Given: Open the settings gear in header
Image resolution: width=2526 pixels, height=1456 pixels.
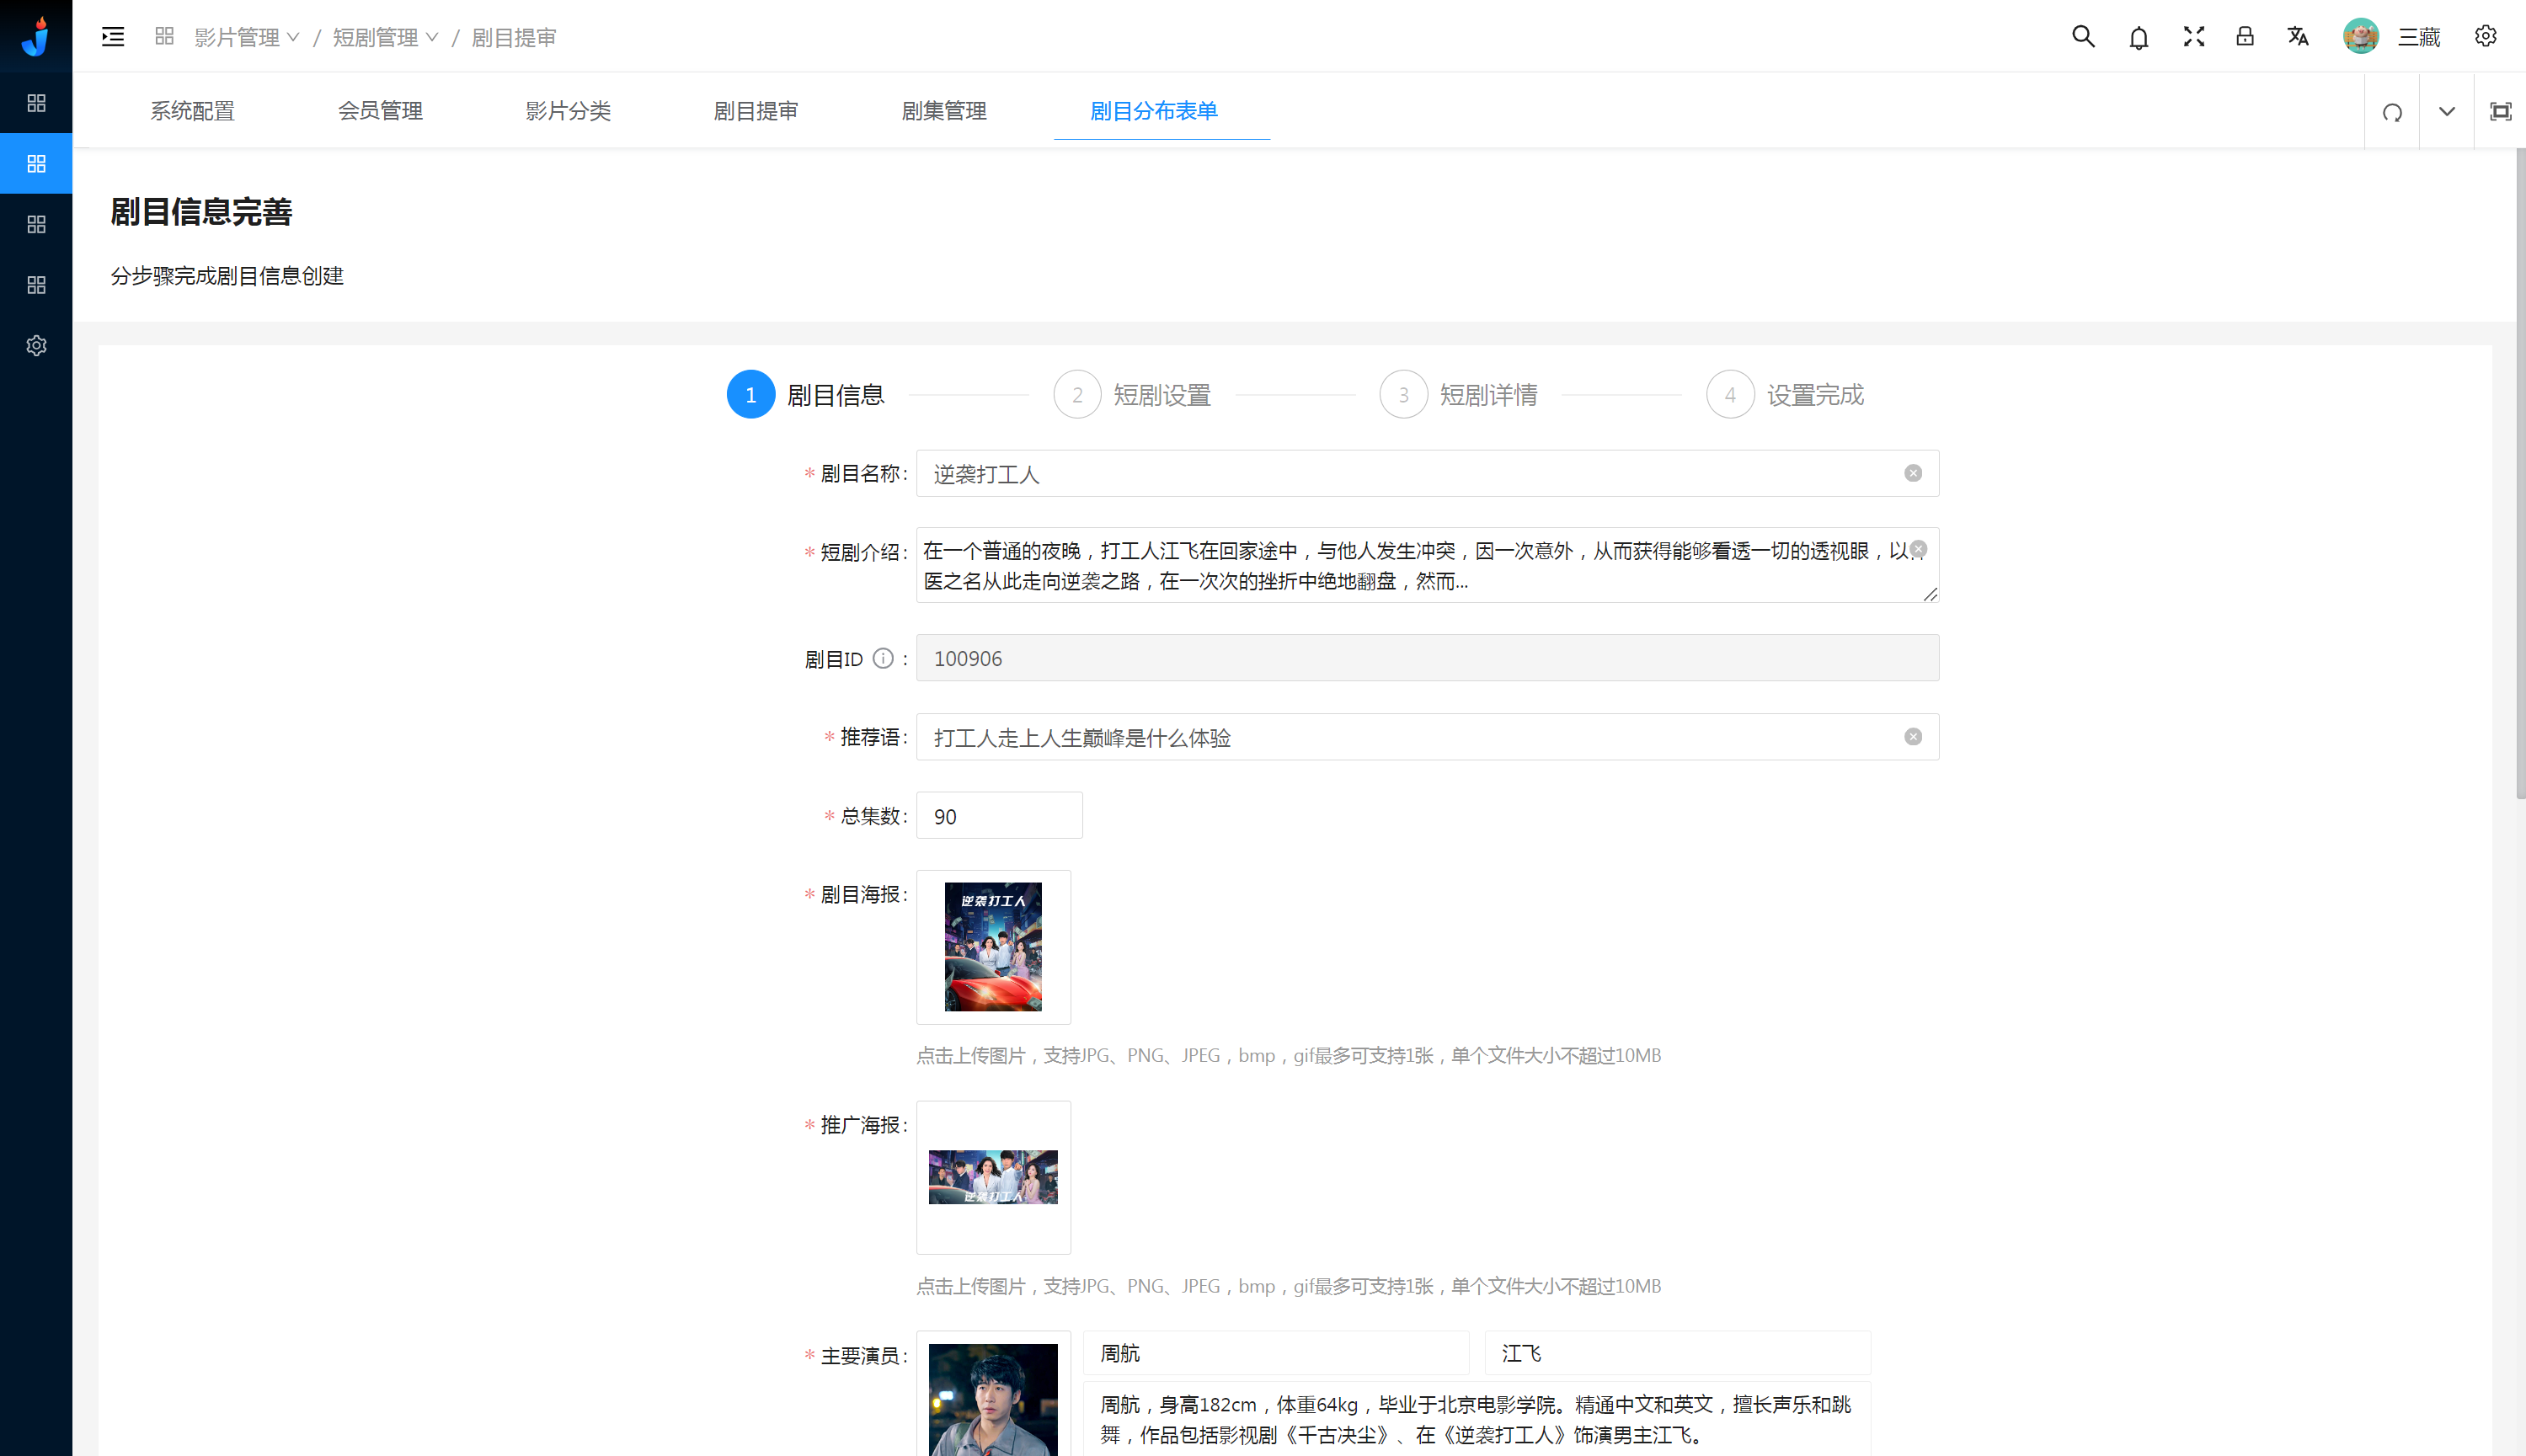Looking at the screenshot, I should (x=2485, y=37).
